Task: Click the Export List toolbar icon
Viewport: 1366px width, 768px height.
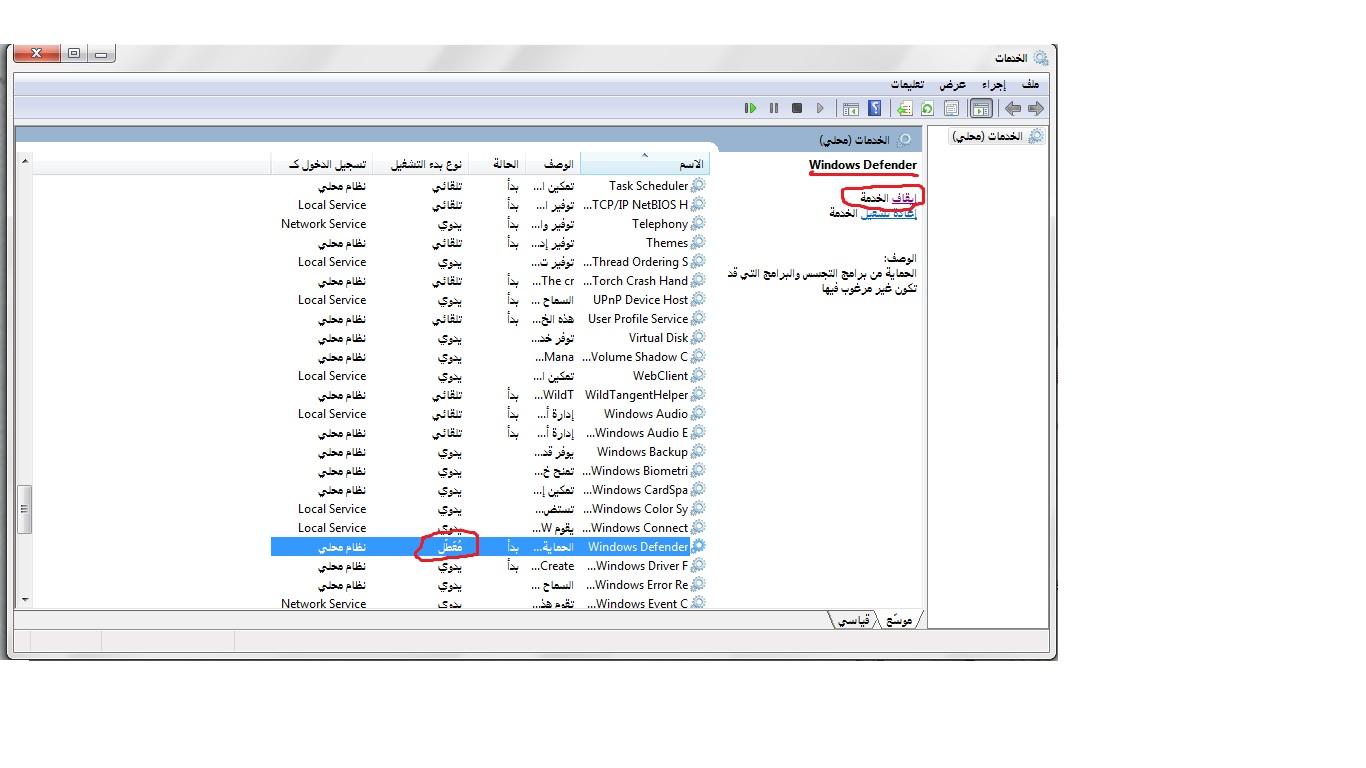Action: coord(904,108)
